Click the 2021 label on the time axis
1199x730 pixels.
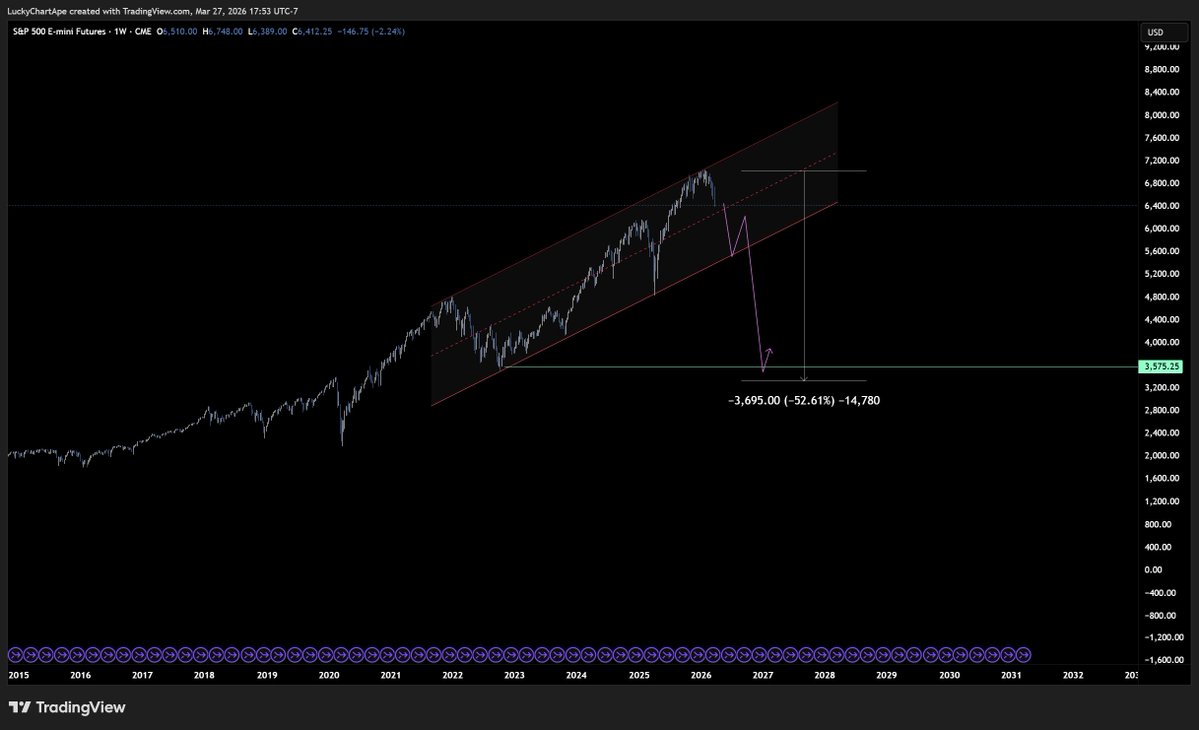[391, 675]
